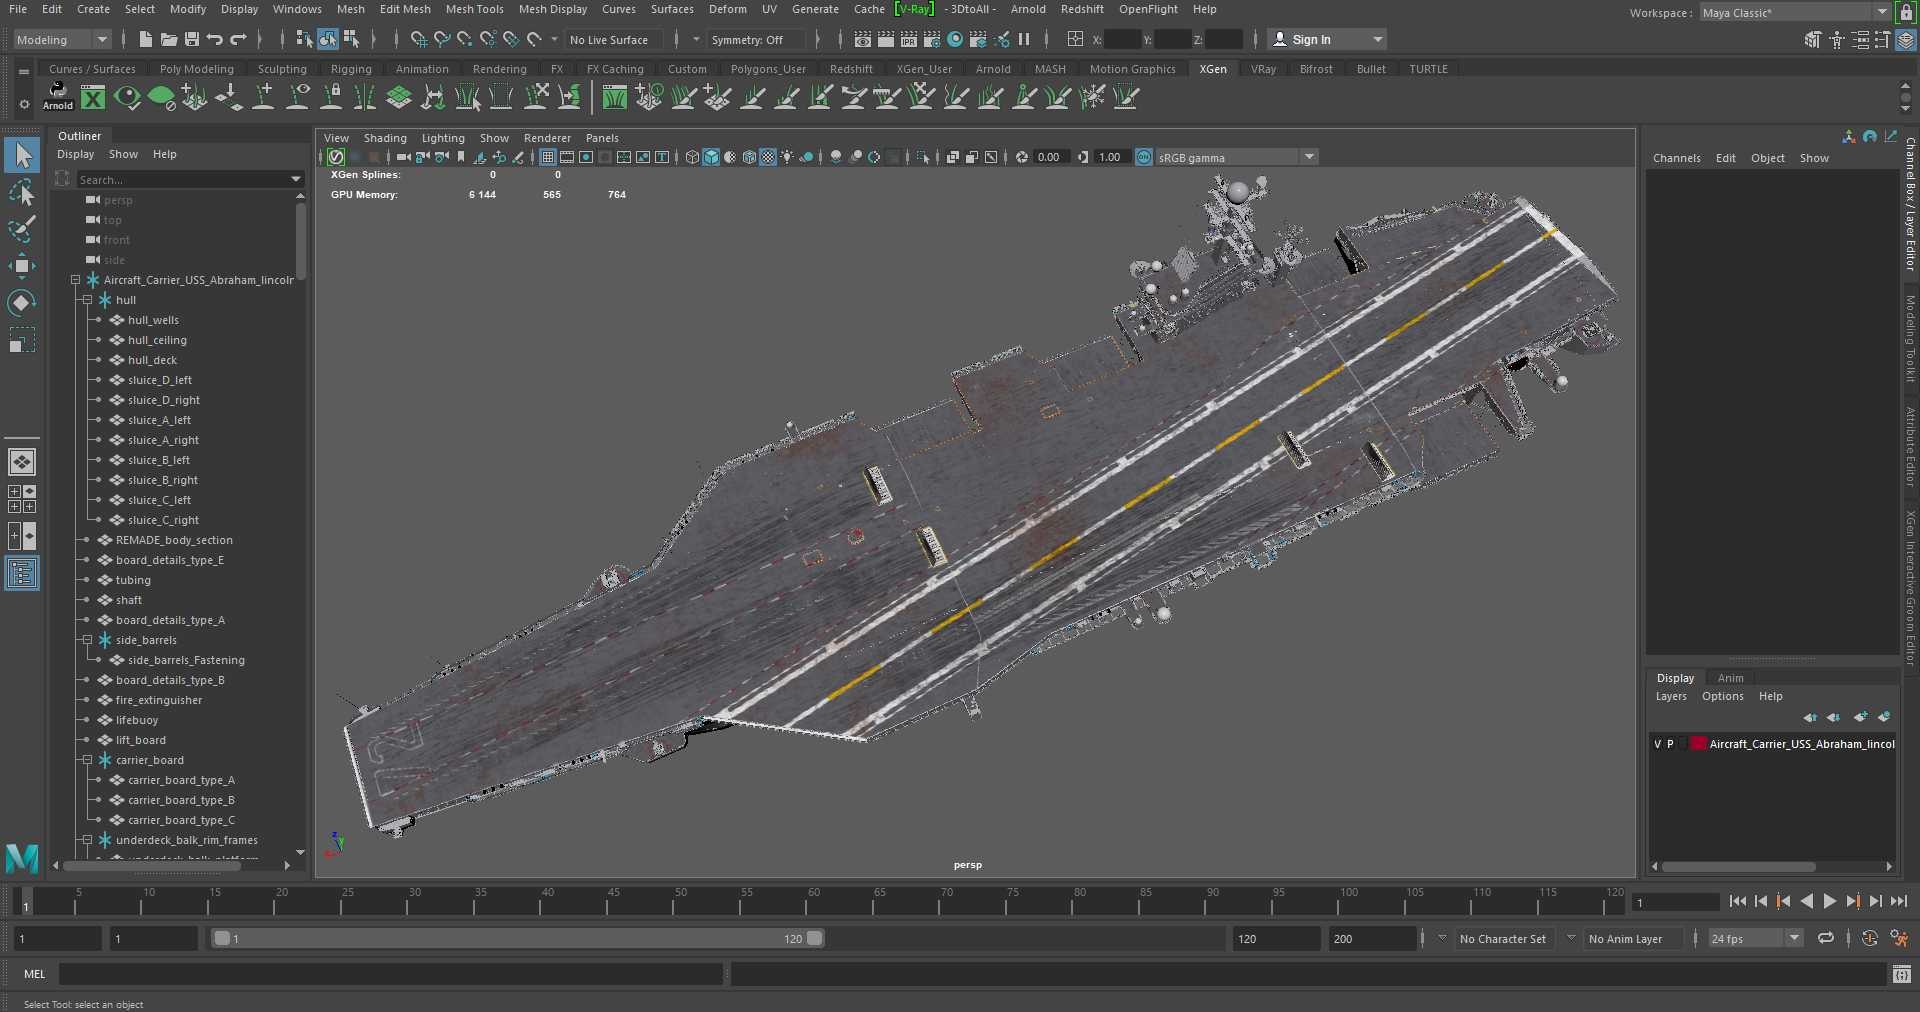Toggle loop playback mode button
Viewport: 1920px width, 1012px height.
pos(1826,938)
